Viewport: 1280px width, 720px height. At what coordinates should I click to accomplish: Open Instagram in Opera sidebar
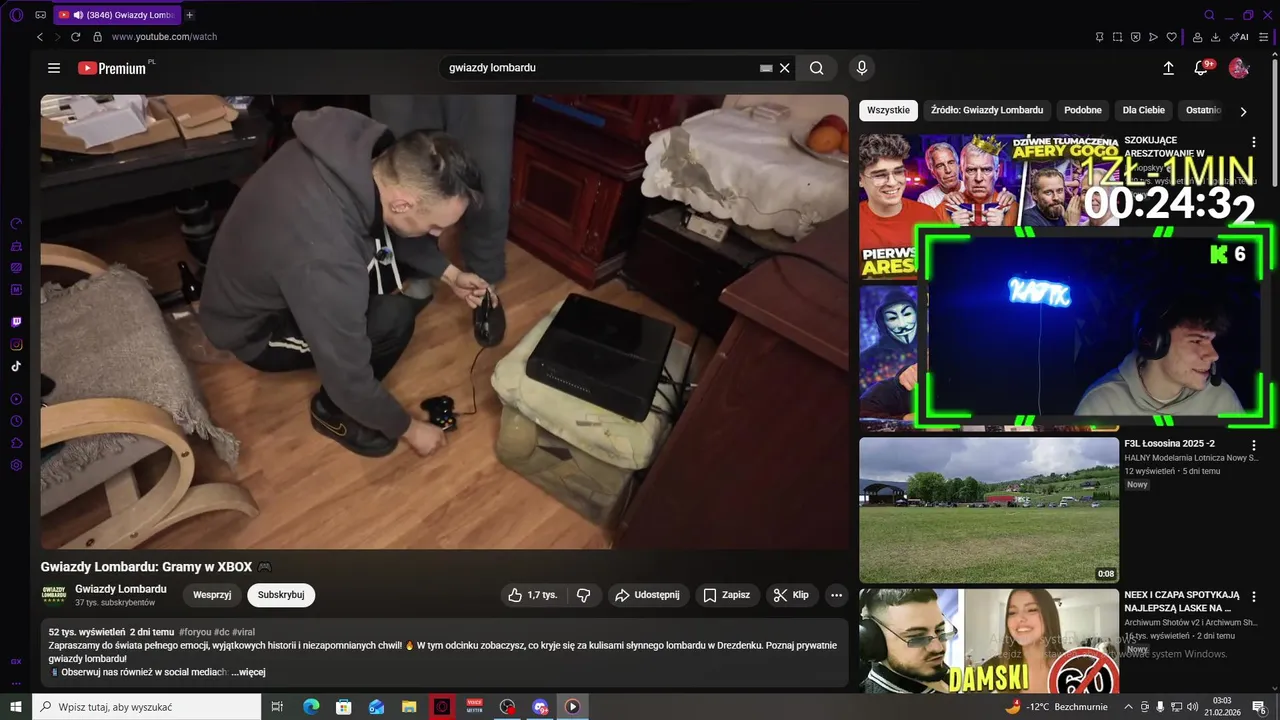(x=16, y=344)
